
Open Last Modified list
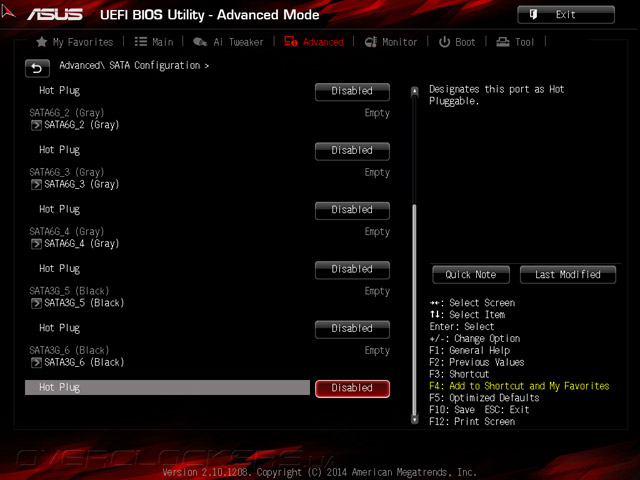tap(568, 275)
